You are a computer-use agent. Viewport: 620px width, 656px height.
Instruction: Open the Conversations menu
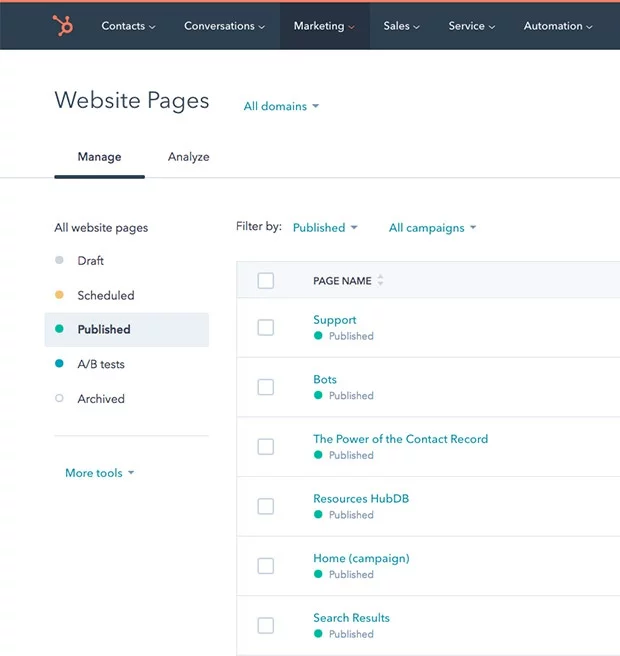(x=224, y=26)
